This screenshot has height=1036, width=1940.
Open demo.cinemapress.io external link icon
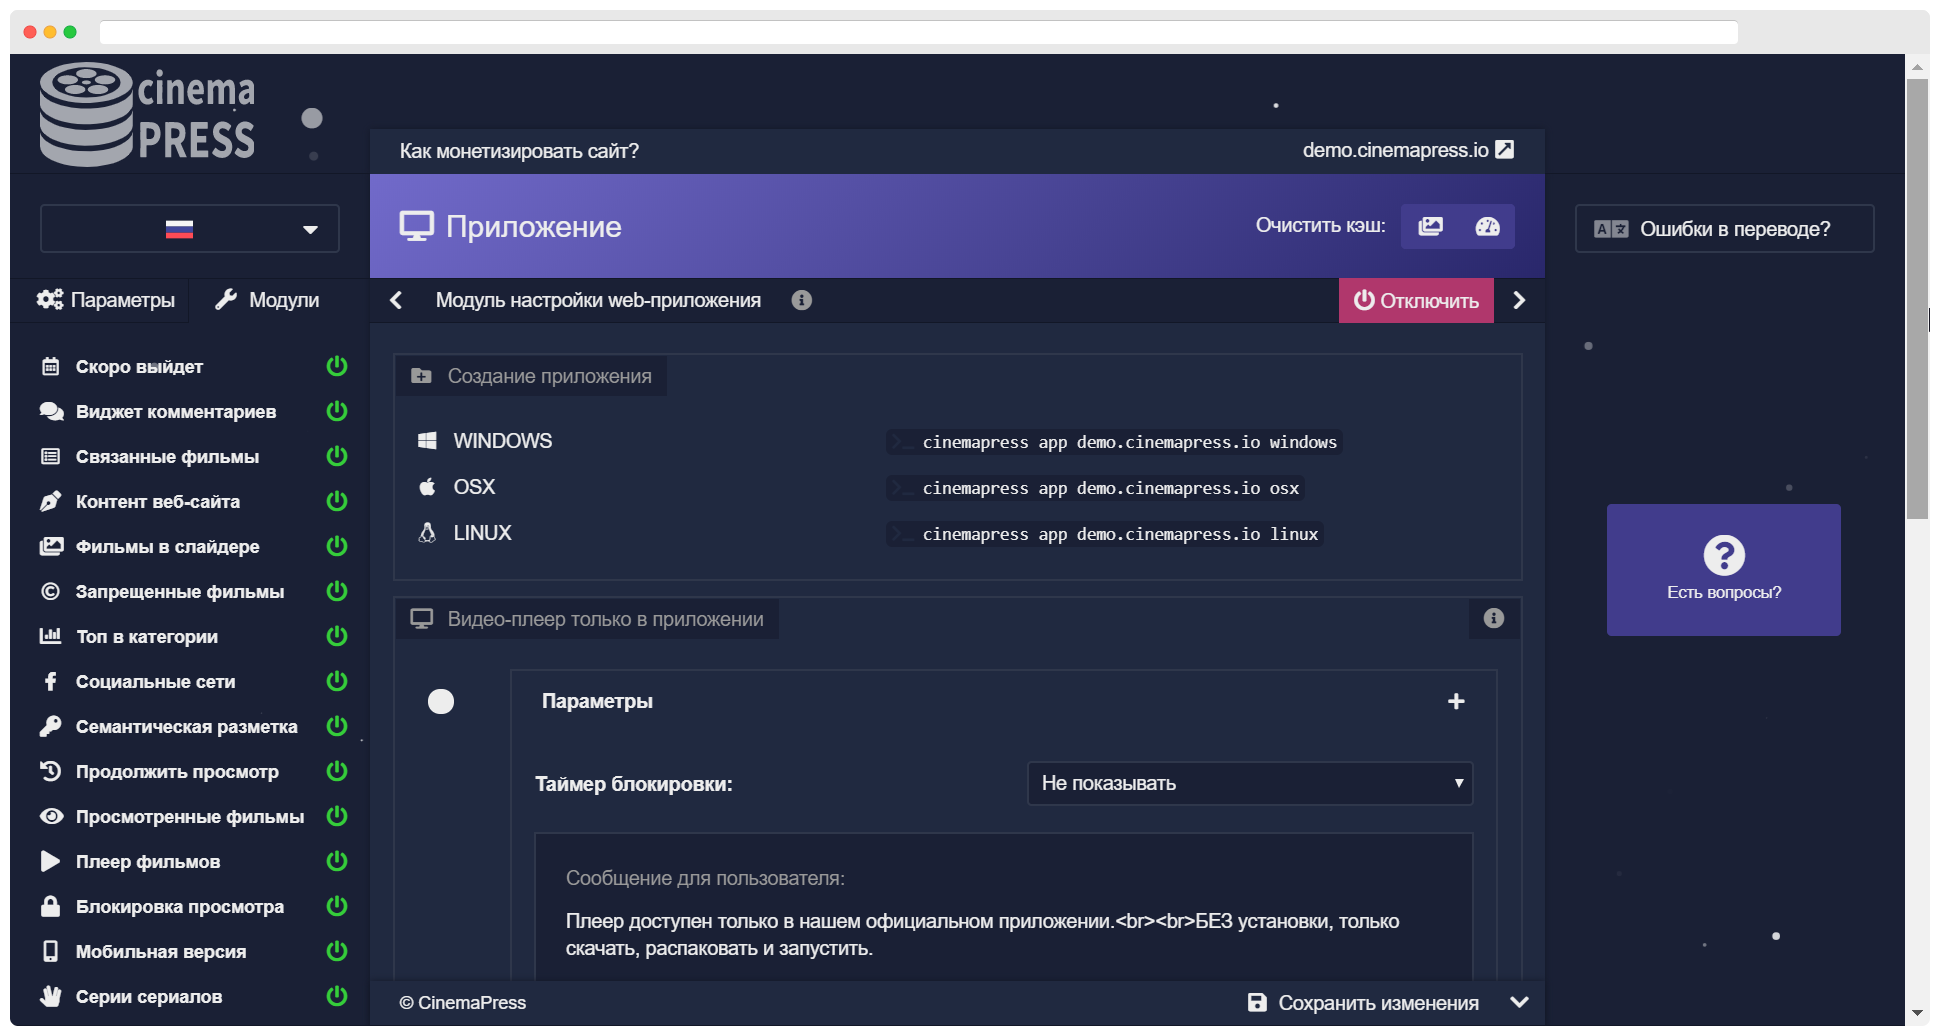point(1504,150)
